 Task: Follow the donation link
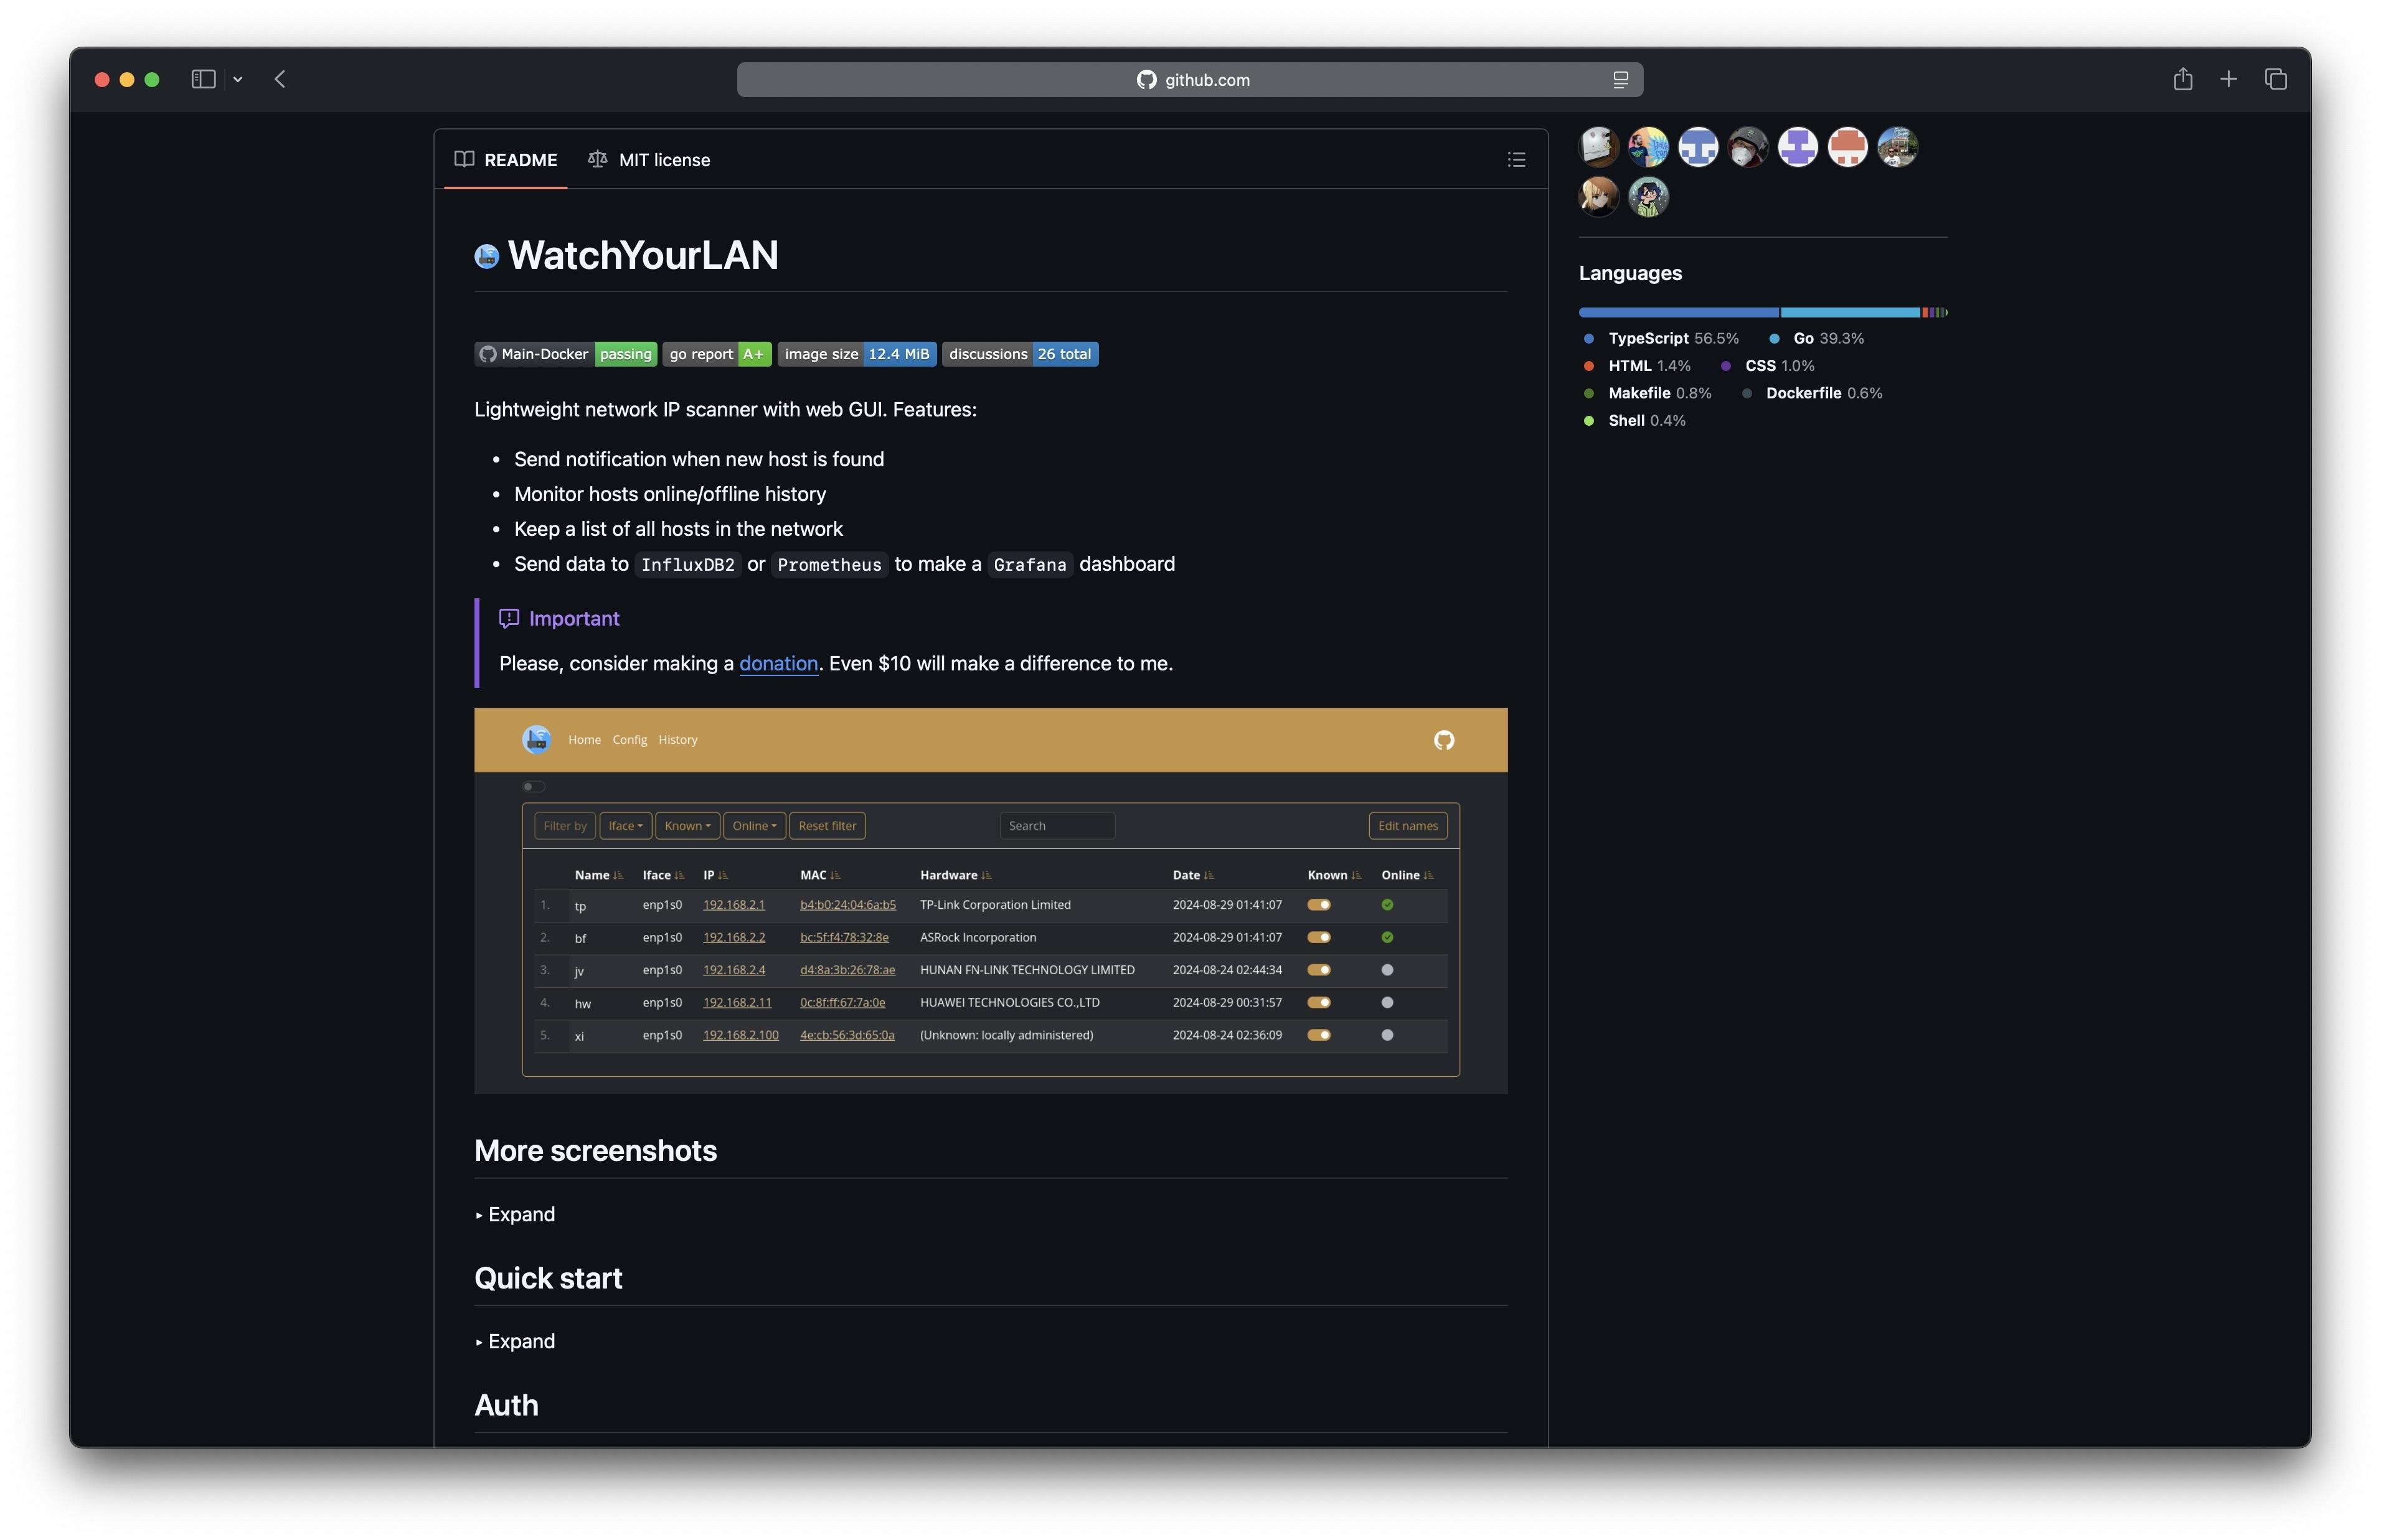[778, 664]
